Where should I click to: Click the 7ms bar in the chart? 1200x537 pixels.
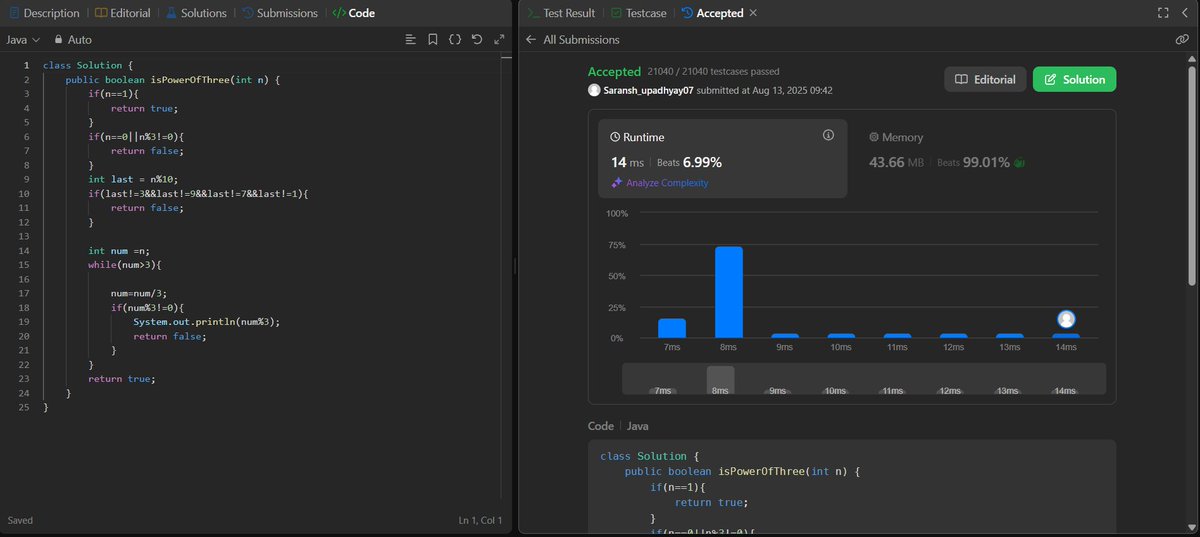672,328
